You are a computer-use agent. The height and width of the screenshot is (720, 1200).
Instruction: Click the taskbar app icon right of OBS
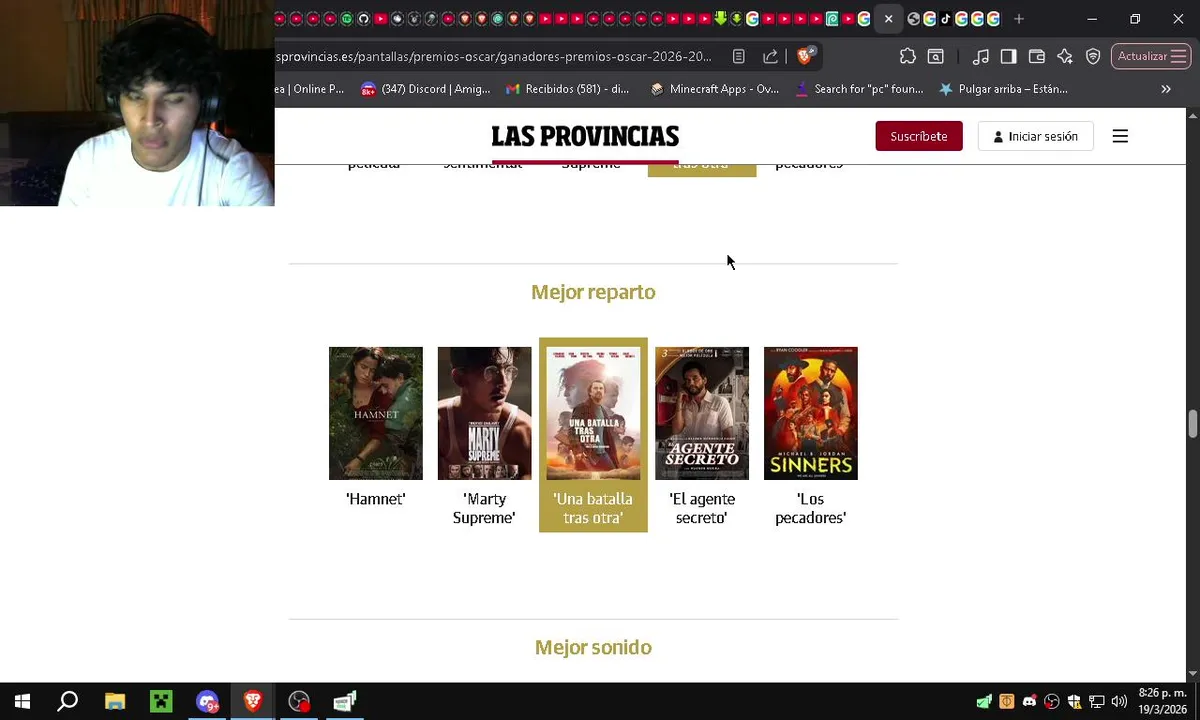tap(345, 702)
